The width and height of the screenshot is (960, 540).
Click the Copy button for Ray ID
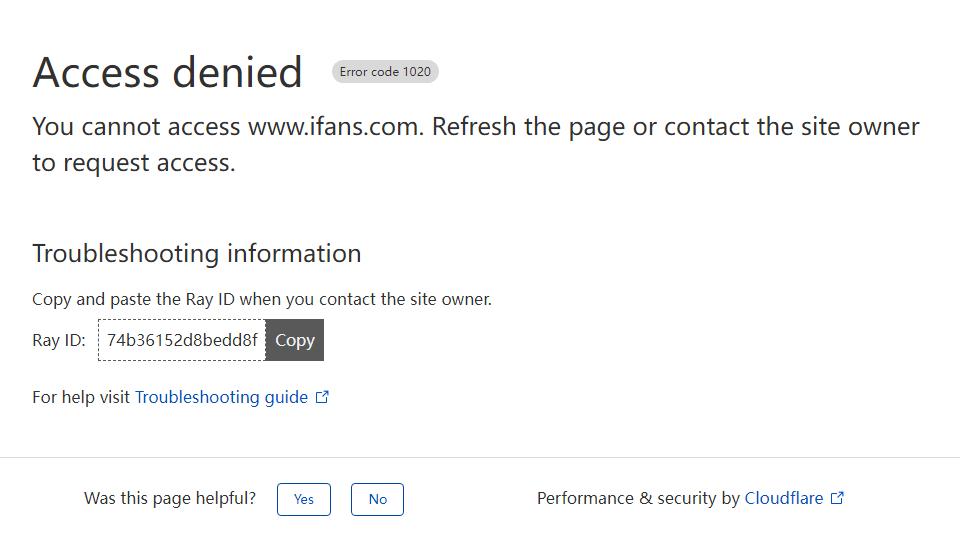[294, 340]
